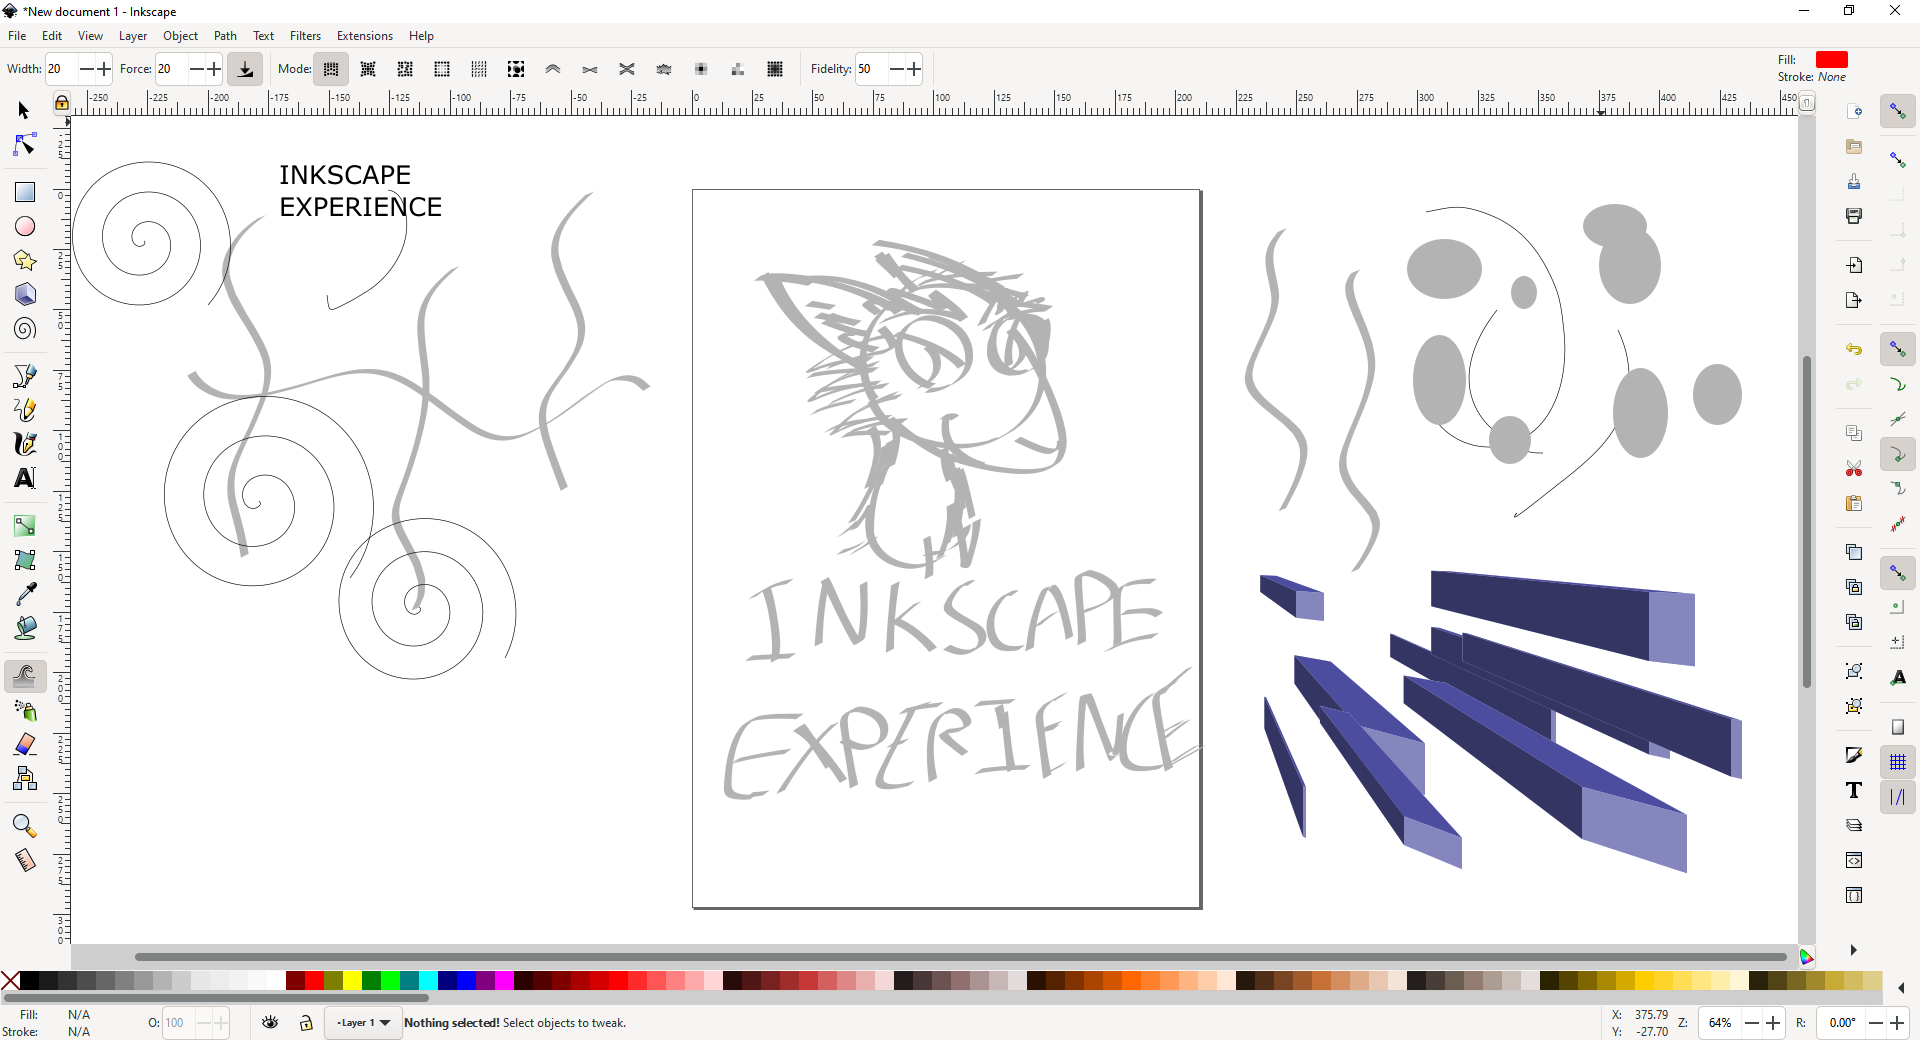This screenshot has width=1920, height=1040.
Task: Open the Layers dialog icon
Action: (1854, 825)
